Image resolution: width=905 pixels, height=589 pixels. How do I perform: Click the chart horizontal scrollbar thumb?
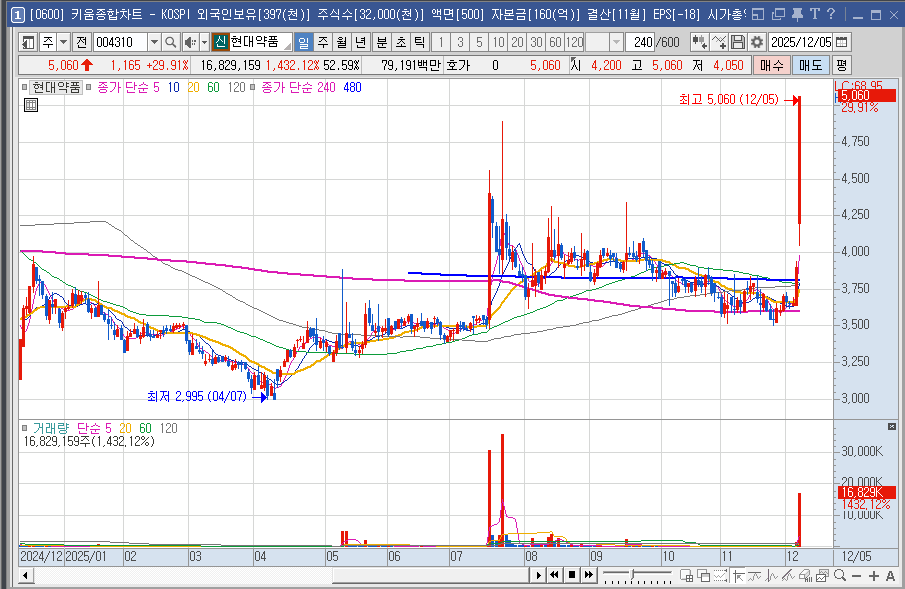[430, 575]
